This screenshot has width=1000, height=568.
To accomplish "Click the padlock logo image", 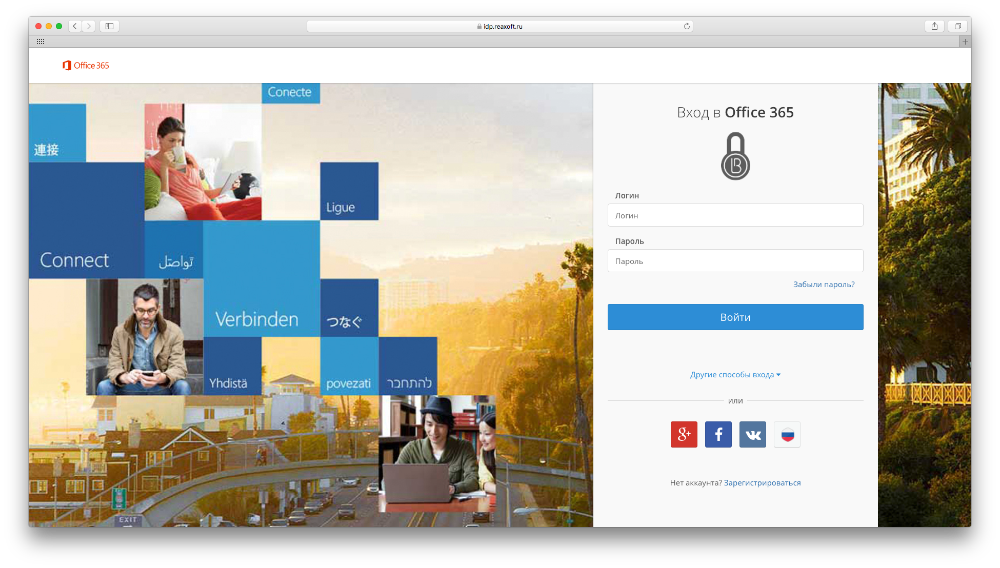I will pyautogui.click(x=735, y=156).
